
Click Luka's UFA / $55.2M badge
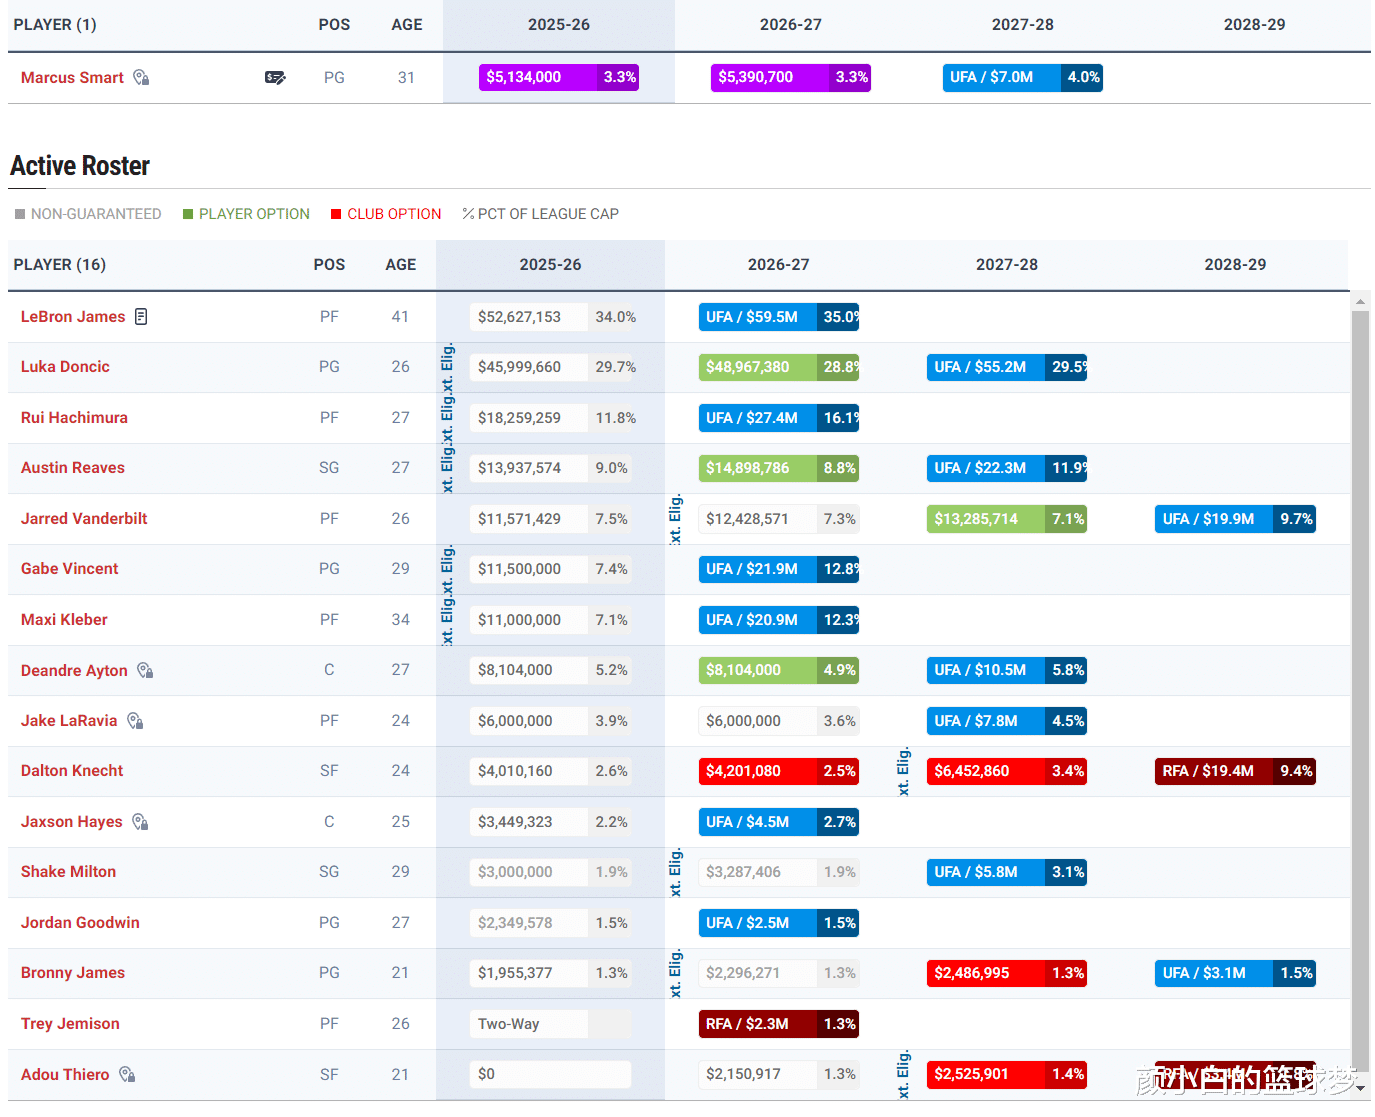[x=1006, y=367]
